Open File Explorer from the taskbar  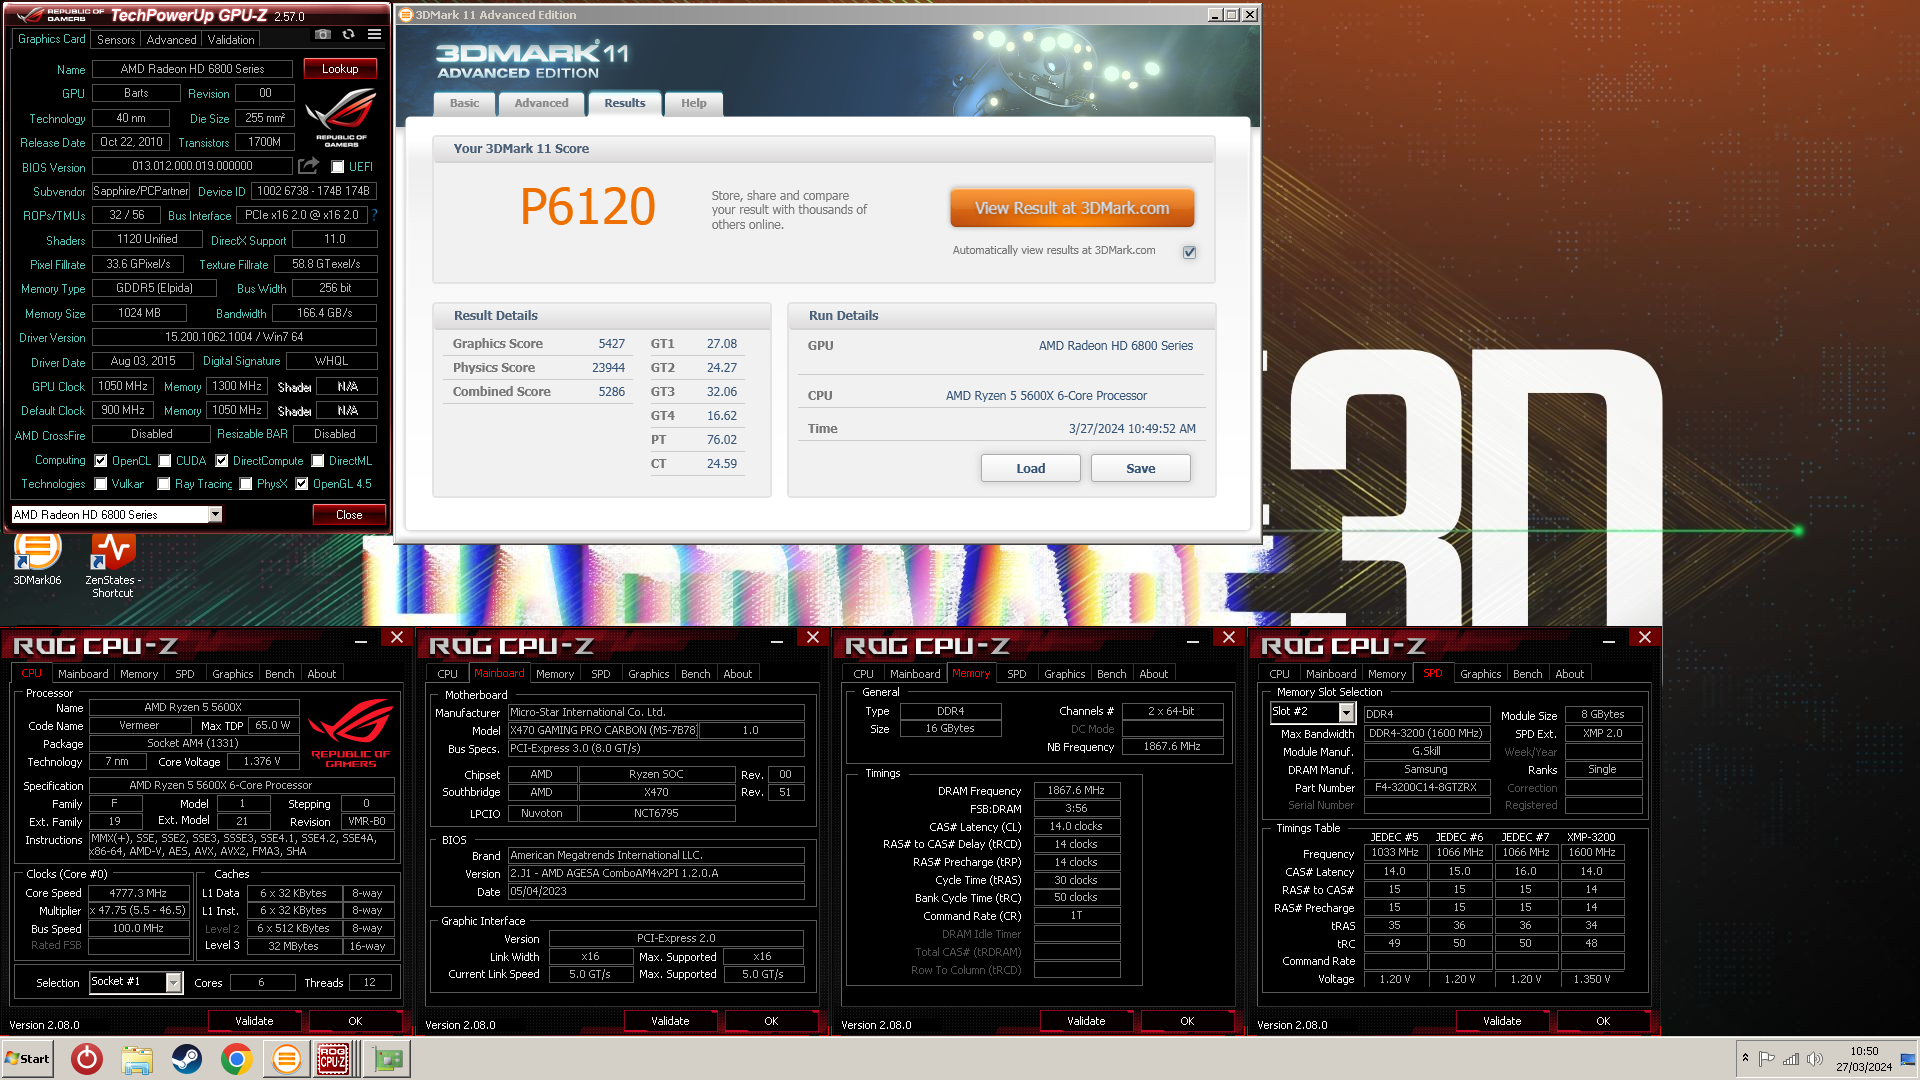pos(137,1058)
